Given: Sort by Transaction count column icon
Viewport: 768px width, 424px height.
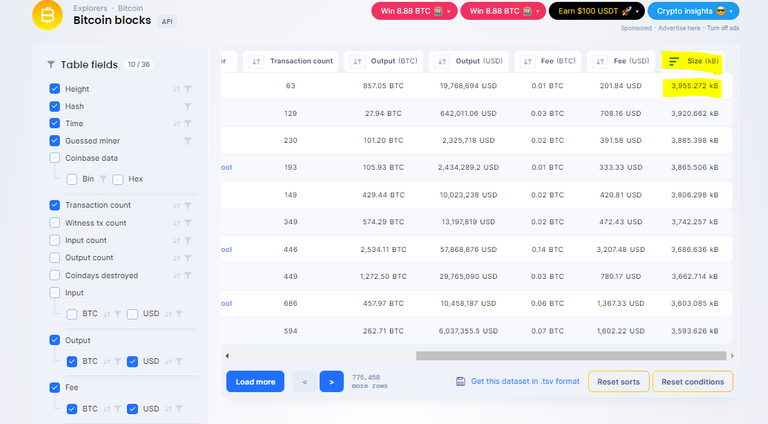Looking at the screenshot, I should click(x=256, y=62).
